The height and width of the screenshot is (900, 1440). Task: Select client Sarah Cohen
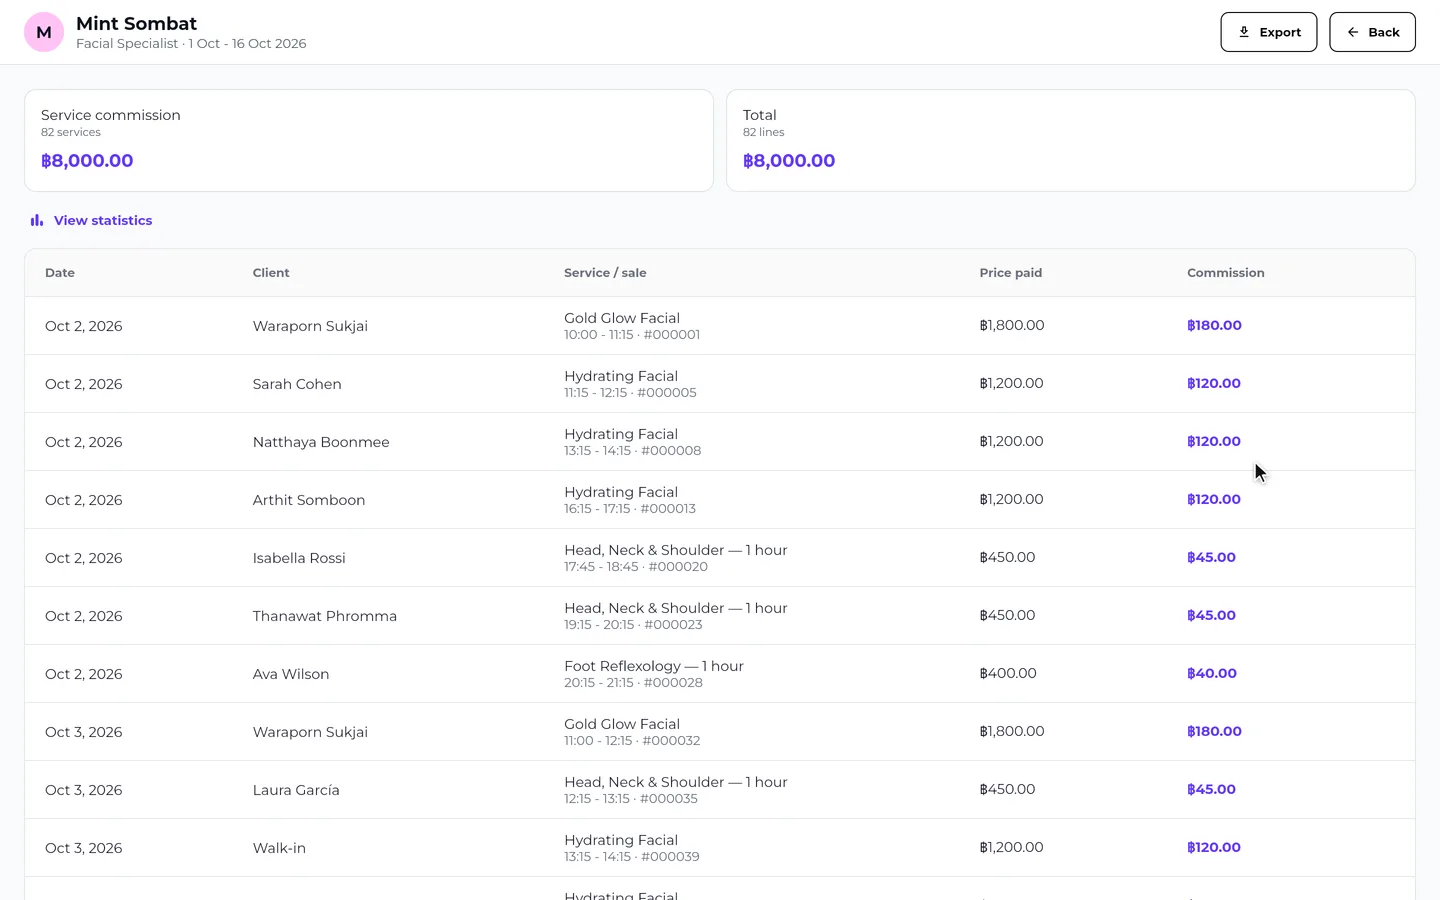click(297, 384)
